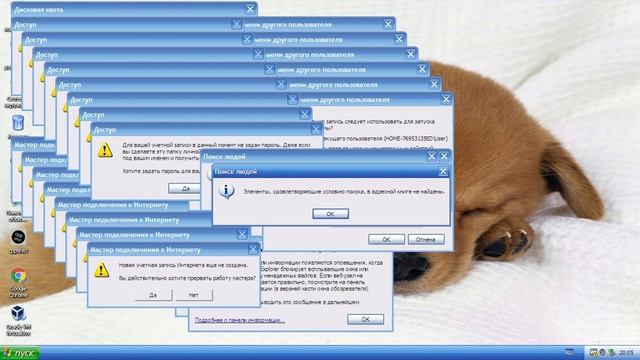Click the warning icon in front Доступ dialog
Screen dimensions: 640x360
[105, 150]
